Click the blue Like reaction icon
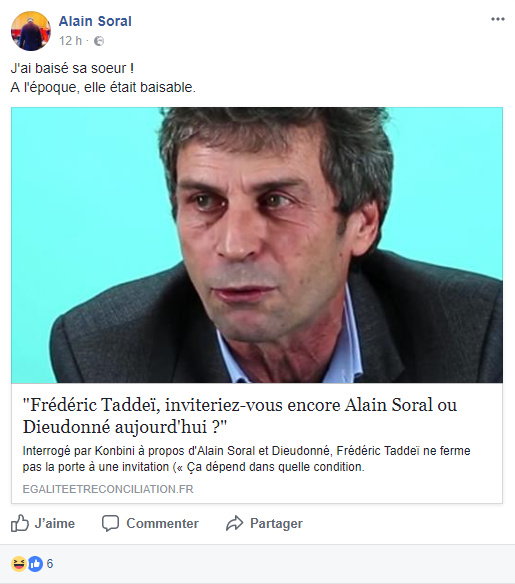Image resolution: width=515 pixels, height=584 pixels. [36, 564]
